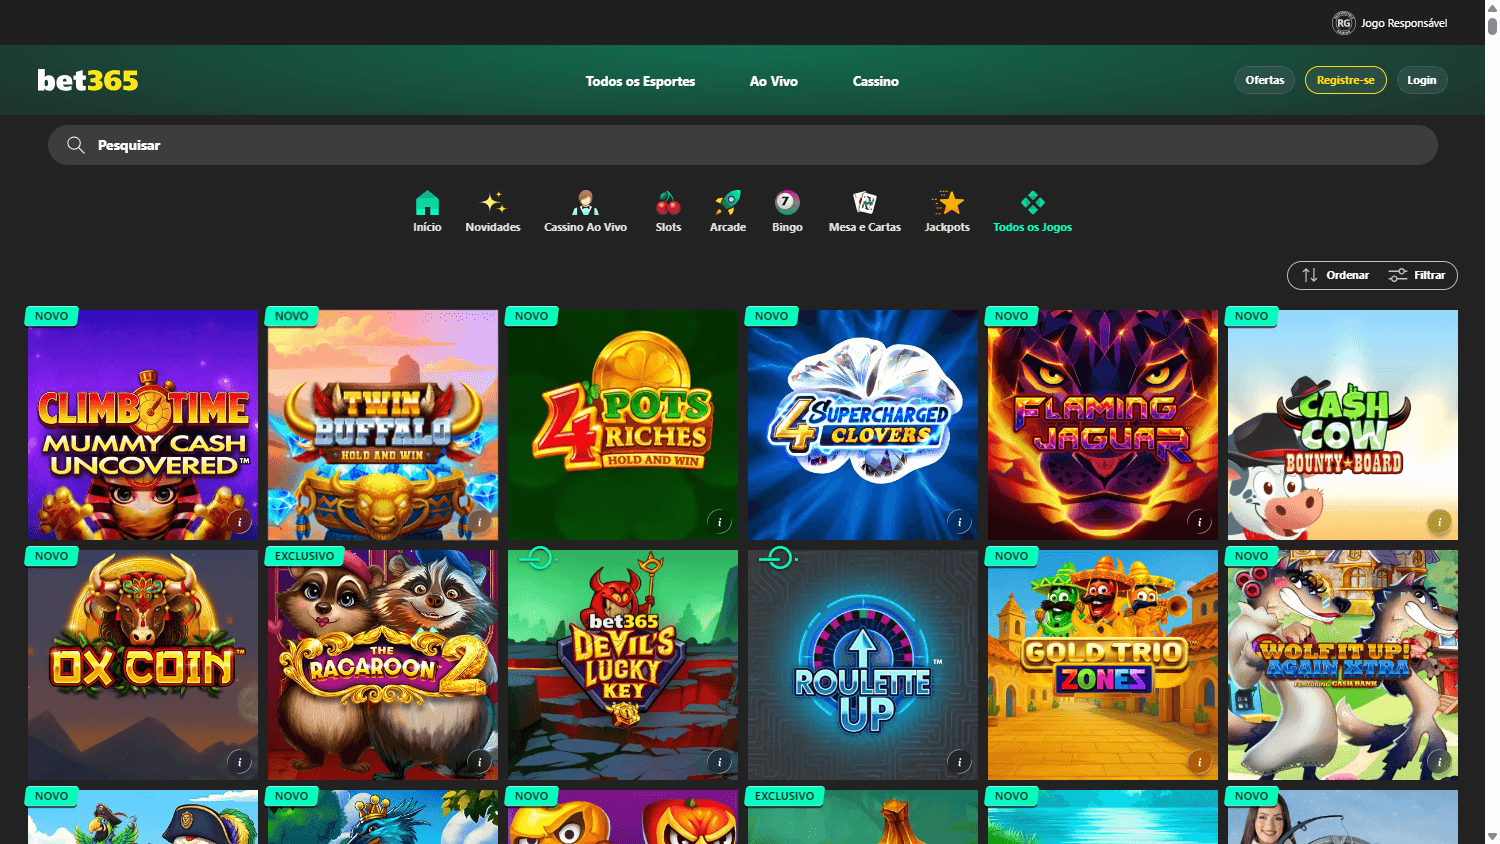Show info for The Racaroon 2
The image size is (1500, 844).
coord(480,762)
